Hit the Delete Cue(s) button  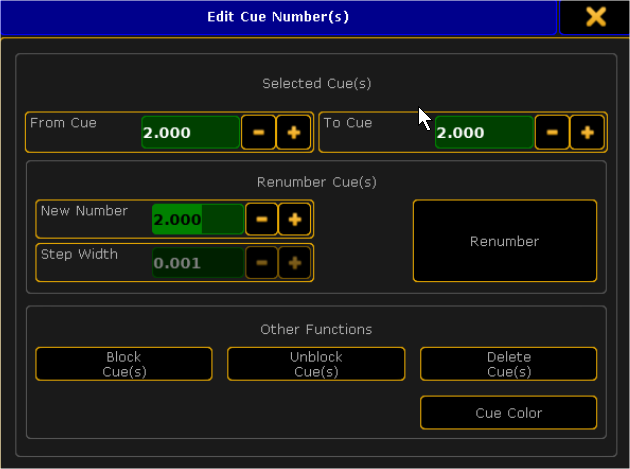point(508,364)
